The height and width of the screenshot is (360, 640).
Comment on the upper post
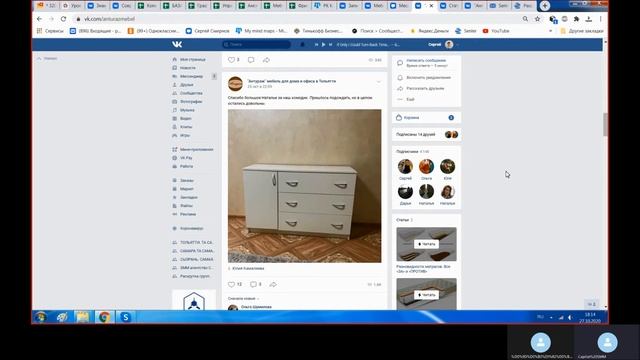pyautogui.click(x=251, y=60)
